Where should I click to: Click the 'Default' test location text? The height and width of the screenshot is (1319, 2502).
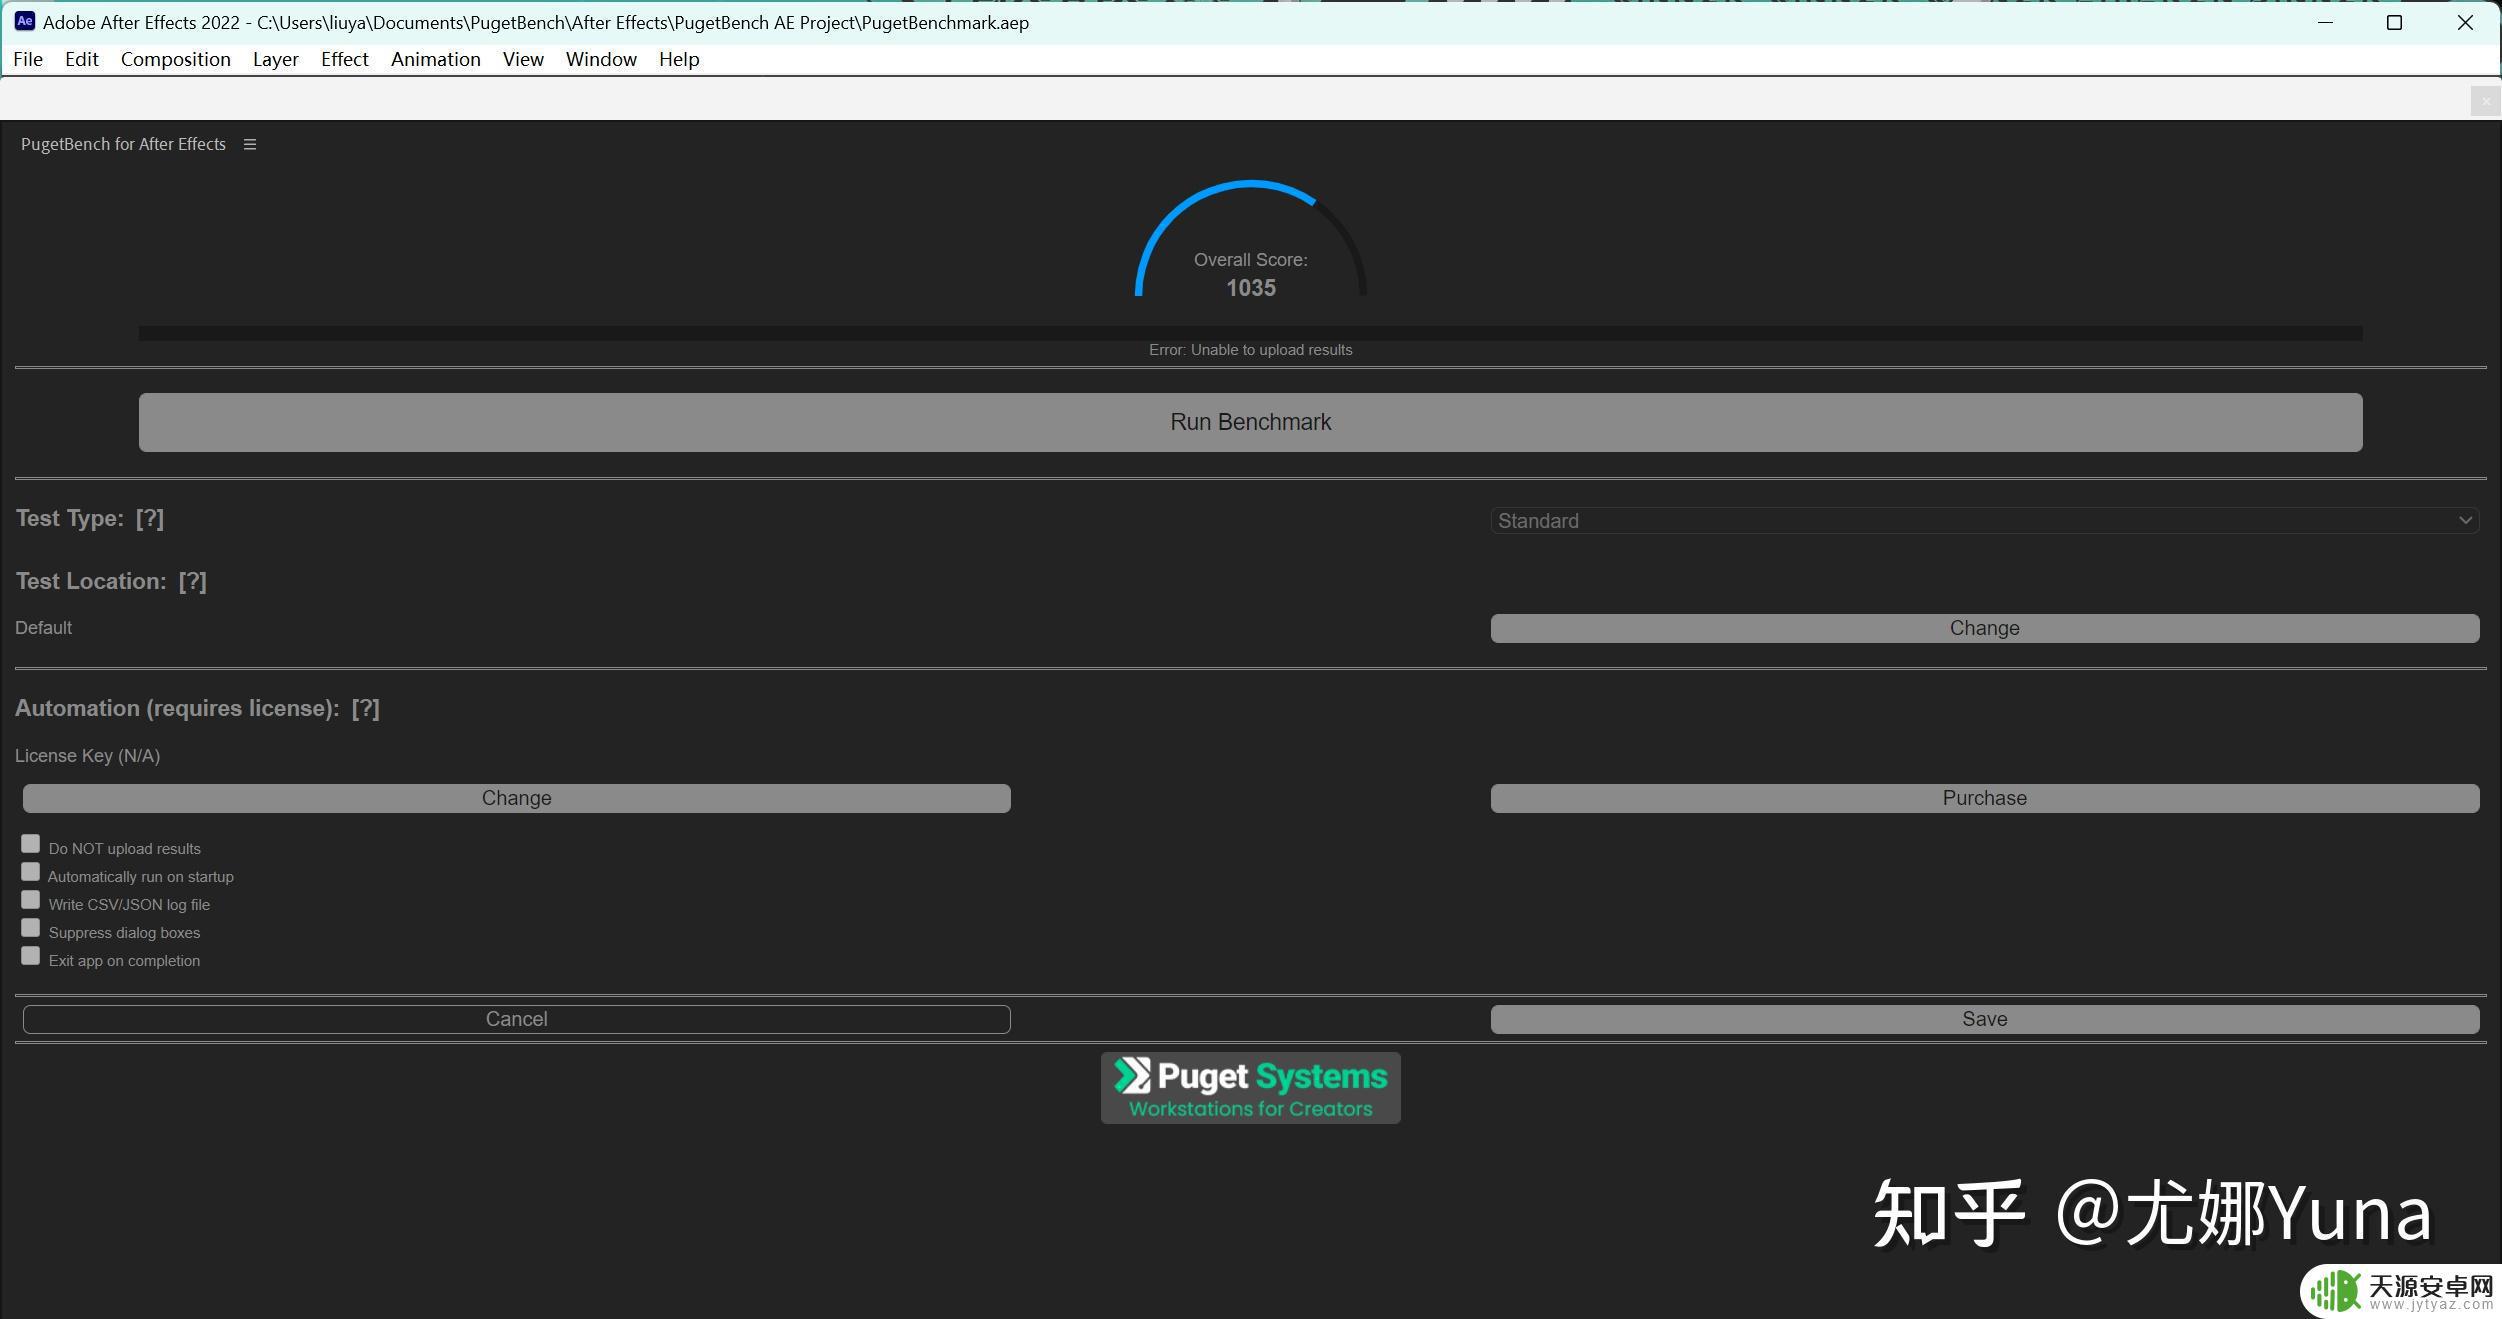click(x=43, y=628)
